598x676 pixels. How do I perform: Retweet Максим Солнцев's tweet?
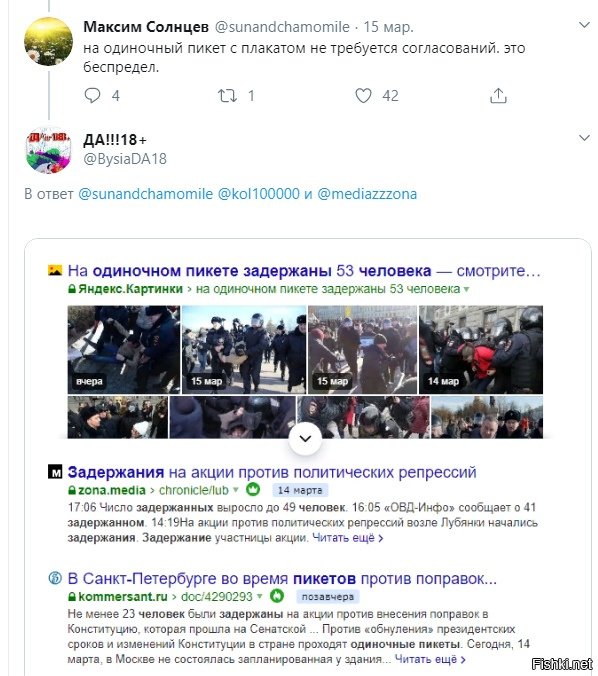[x=227, y=95]
